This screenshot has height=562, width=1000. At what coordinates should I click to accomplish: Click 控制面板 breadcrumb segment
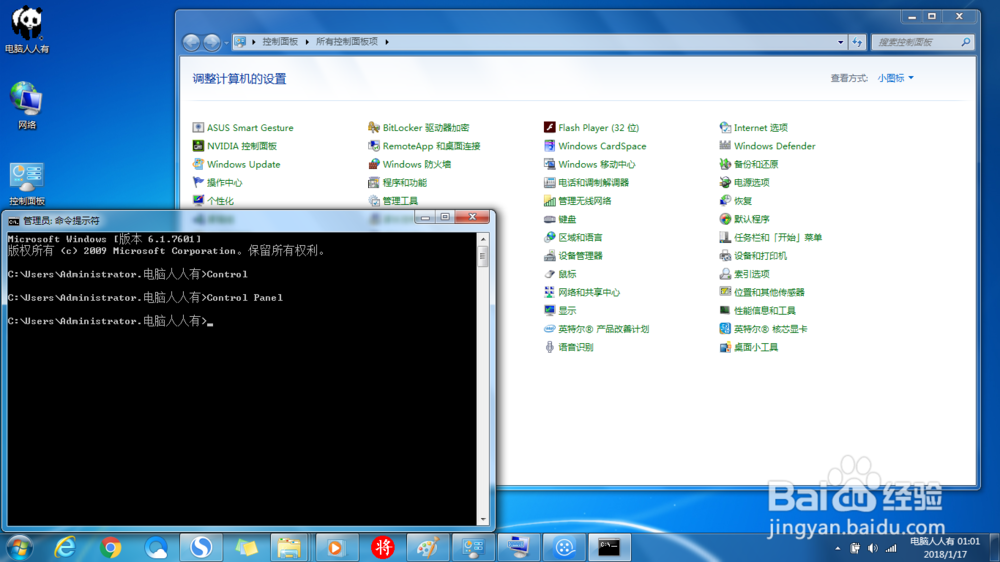(280, 41)
